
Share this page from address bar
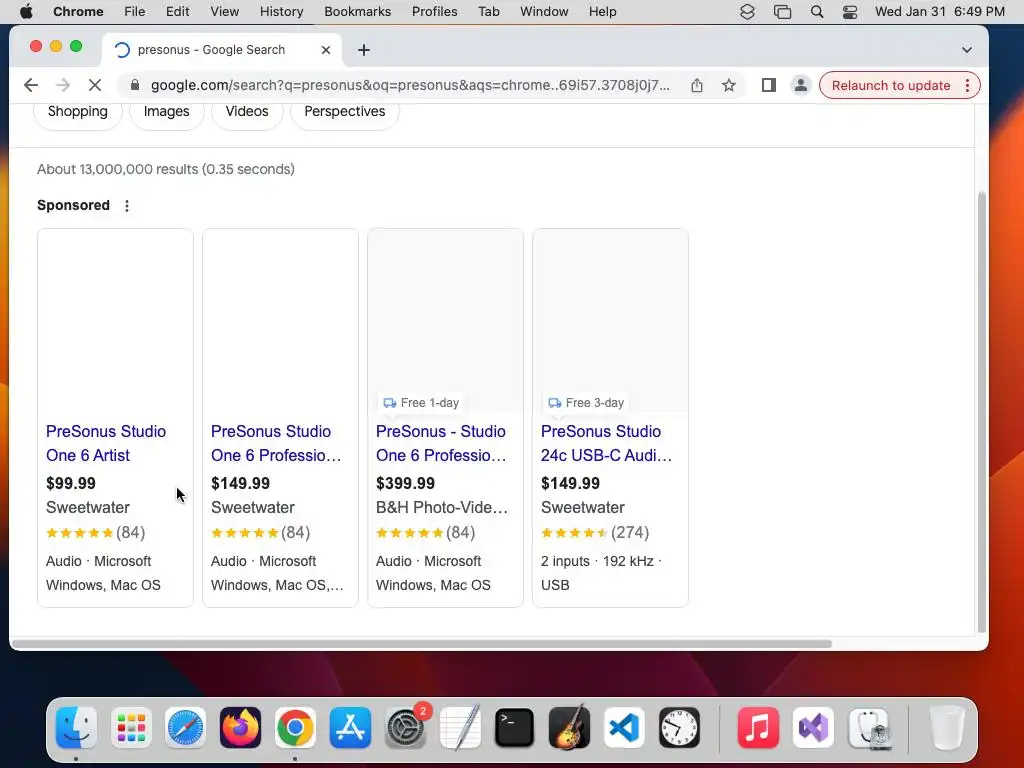pos(697,85)
